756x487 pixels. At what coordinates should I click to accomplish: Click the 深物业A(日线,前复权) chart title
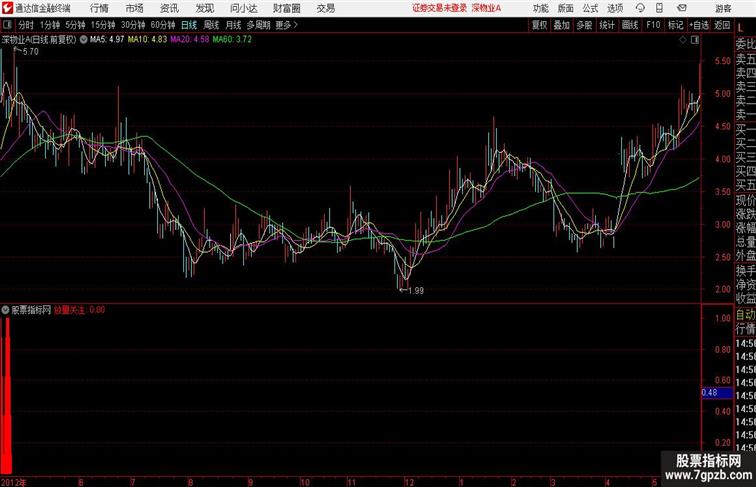(x=39, y=40)
